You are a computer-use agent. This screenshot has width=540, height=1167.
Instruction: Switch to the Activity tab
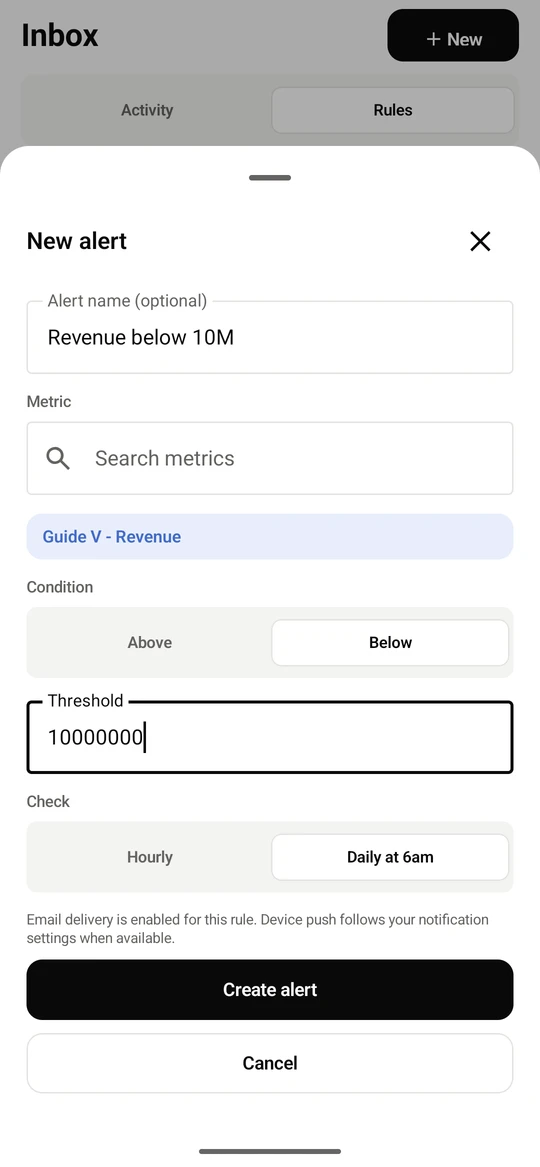147,110
